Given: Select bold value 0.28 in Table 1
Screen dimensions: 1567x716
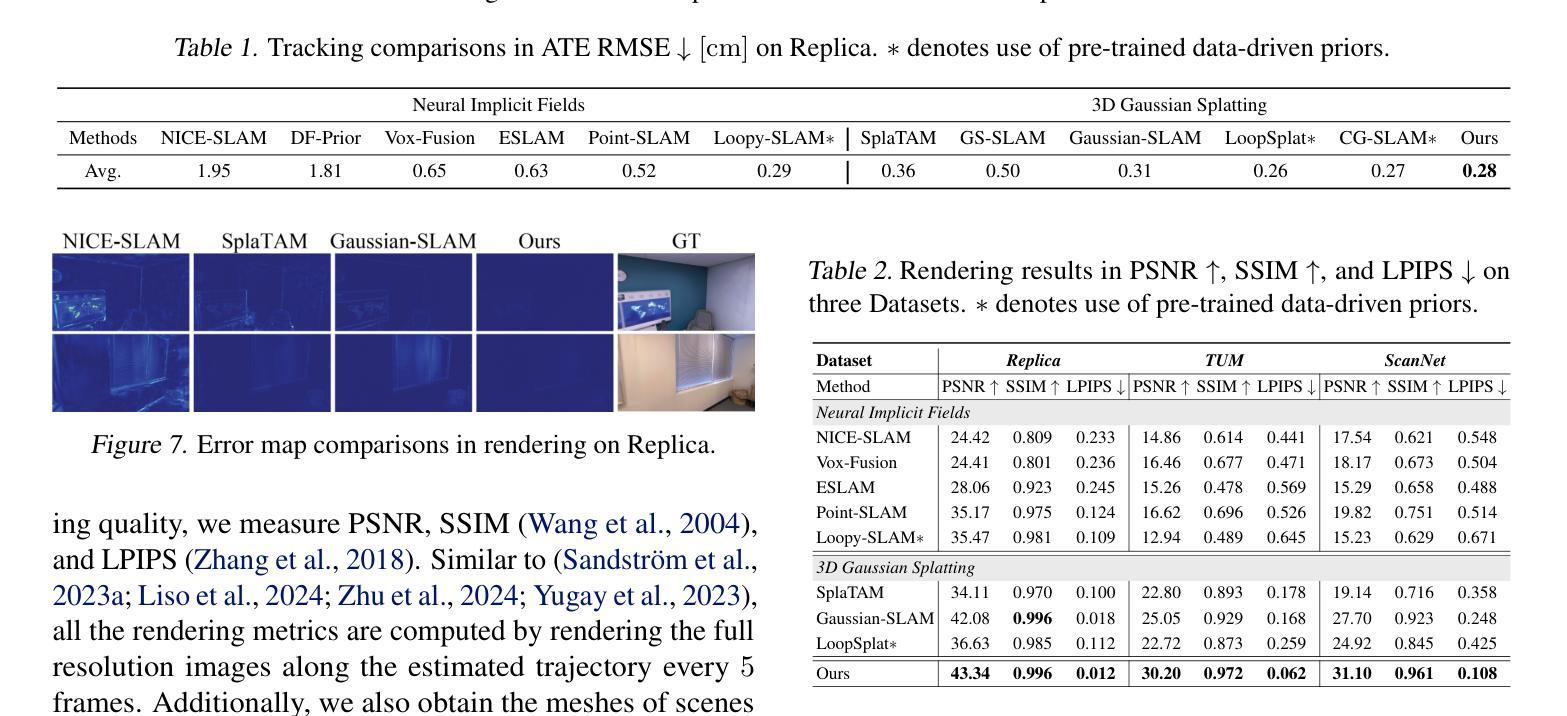Looking at the screenshot, I should (1479, 171).
